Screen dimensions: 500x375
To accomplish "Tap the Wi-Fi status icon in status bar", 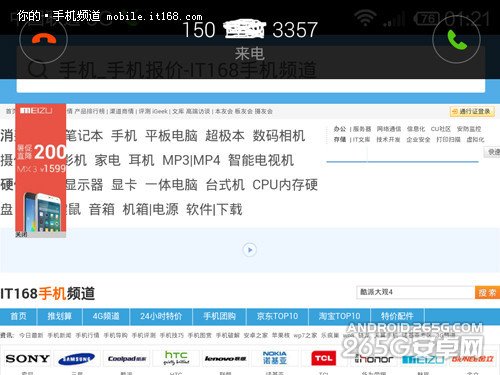I will [365, 17].
